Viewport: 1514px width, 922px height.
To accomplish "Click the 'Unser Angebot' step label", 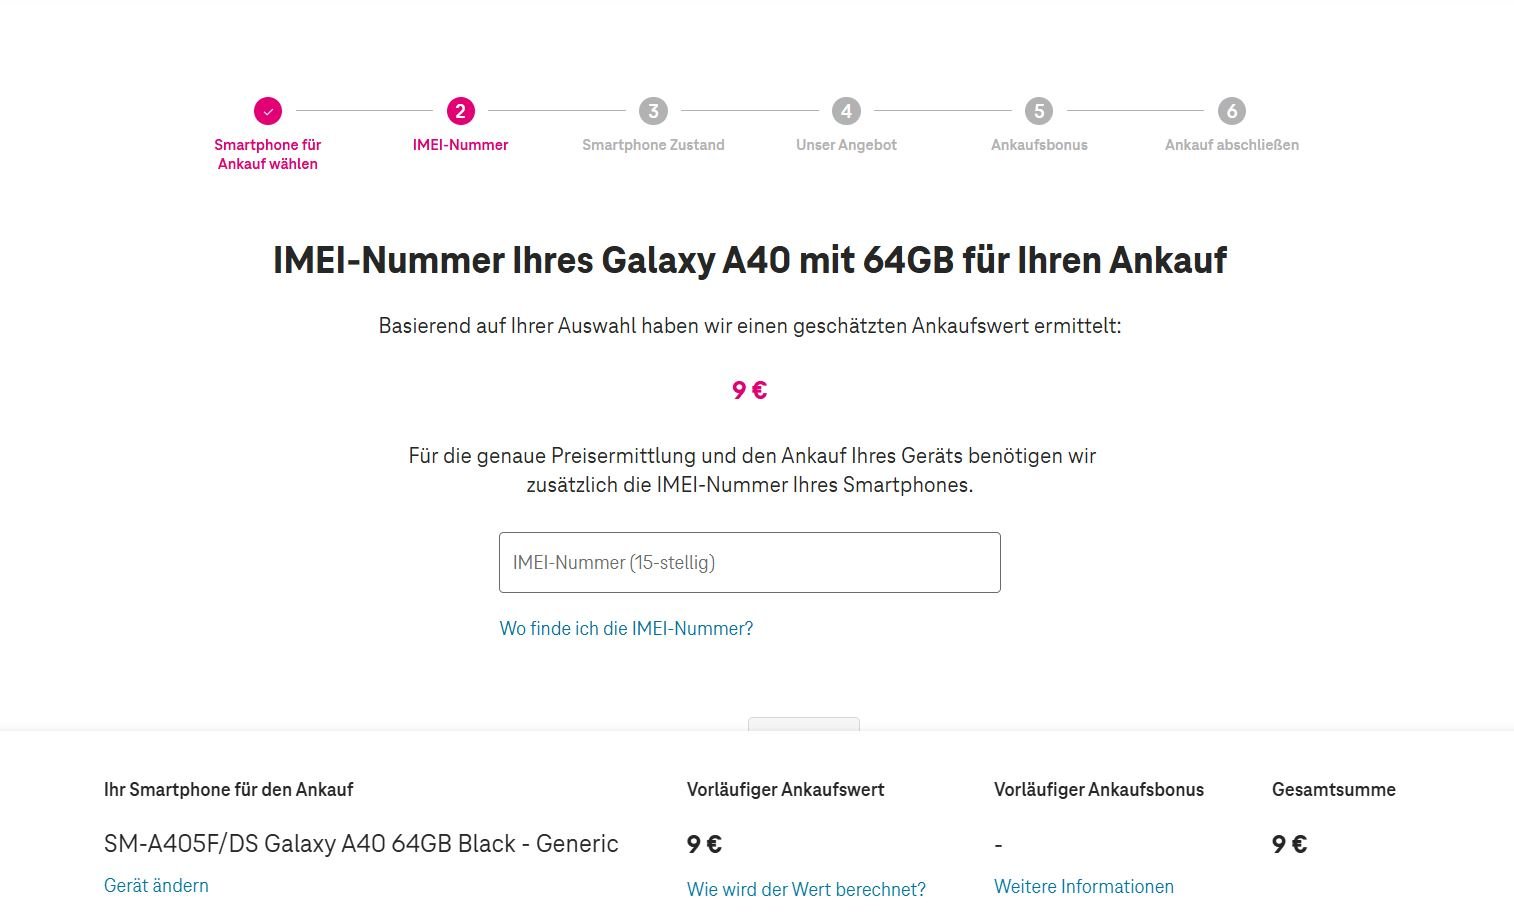I will [846, 145].
